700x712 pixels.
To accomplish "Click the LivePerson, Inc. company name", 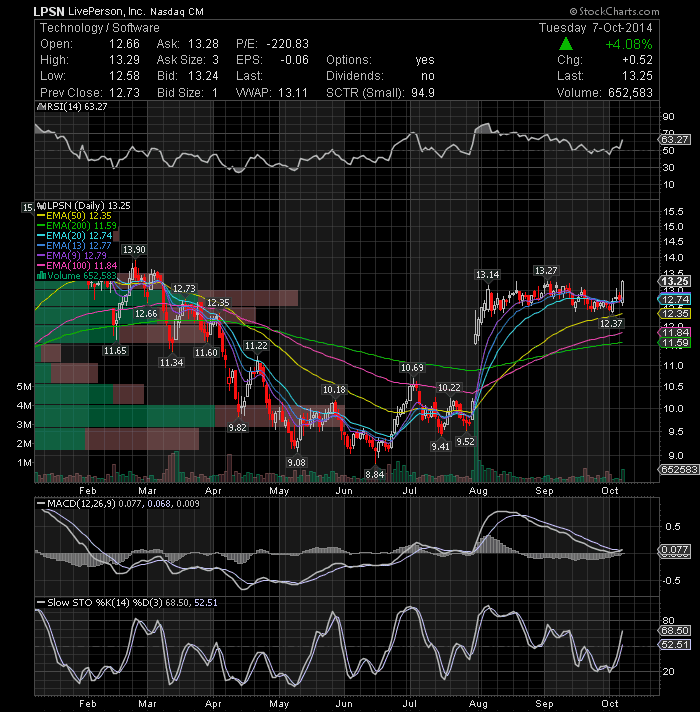I will (106, 11).
